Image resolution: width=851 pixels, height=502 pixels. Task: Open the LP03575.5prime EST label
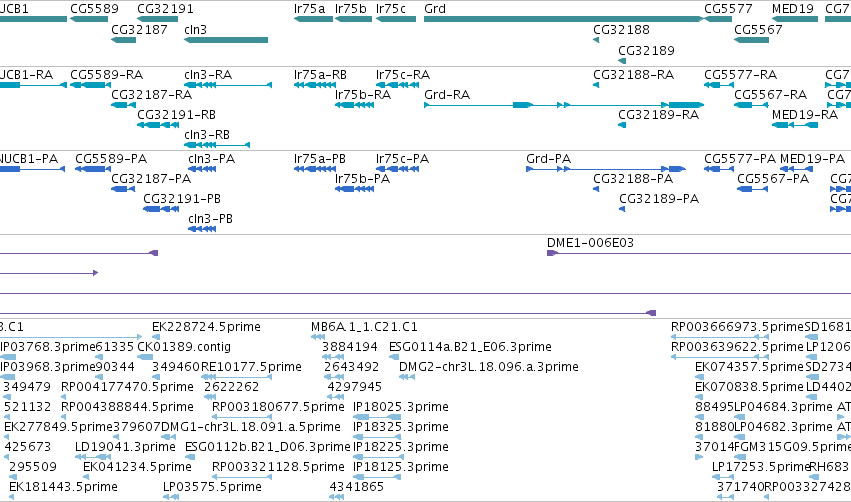coord(212,487)
